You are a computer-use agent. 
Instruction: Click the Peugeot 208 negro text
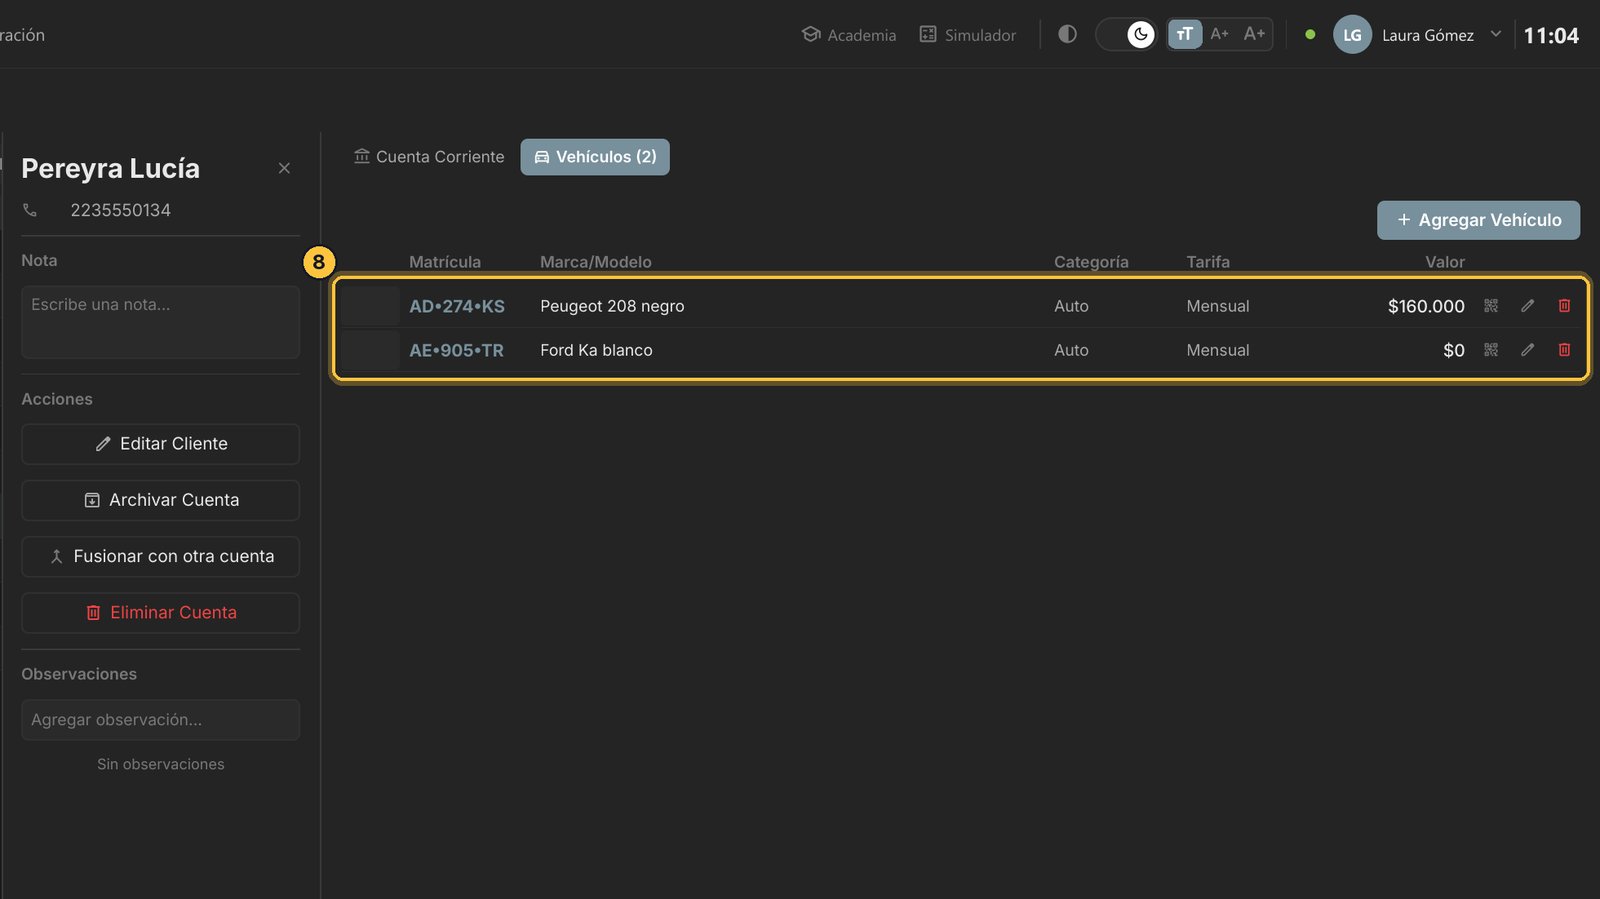click(x=612, y=306)
